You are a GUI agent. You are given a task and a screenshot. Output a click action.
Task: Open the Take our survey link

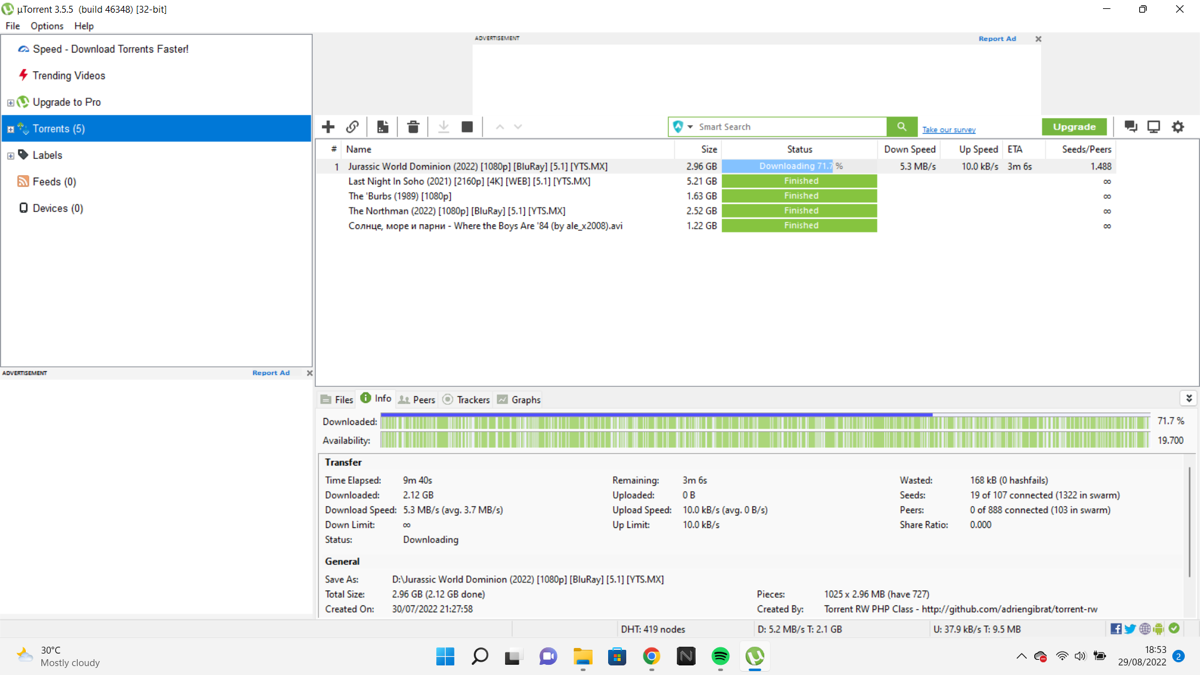pos(949,130)
